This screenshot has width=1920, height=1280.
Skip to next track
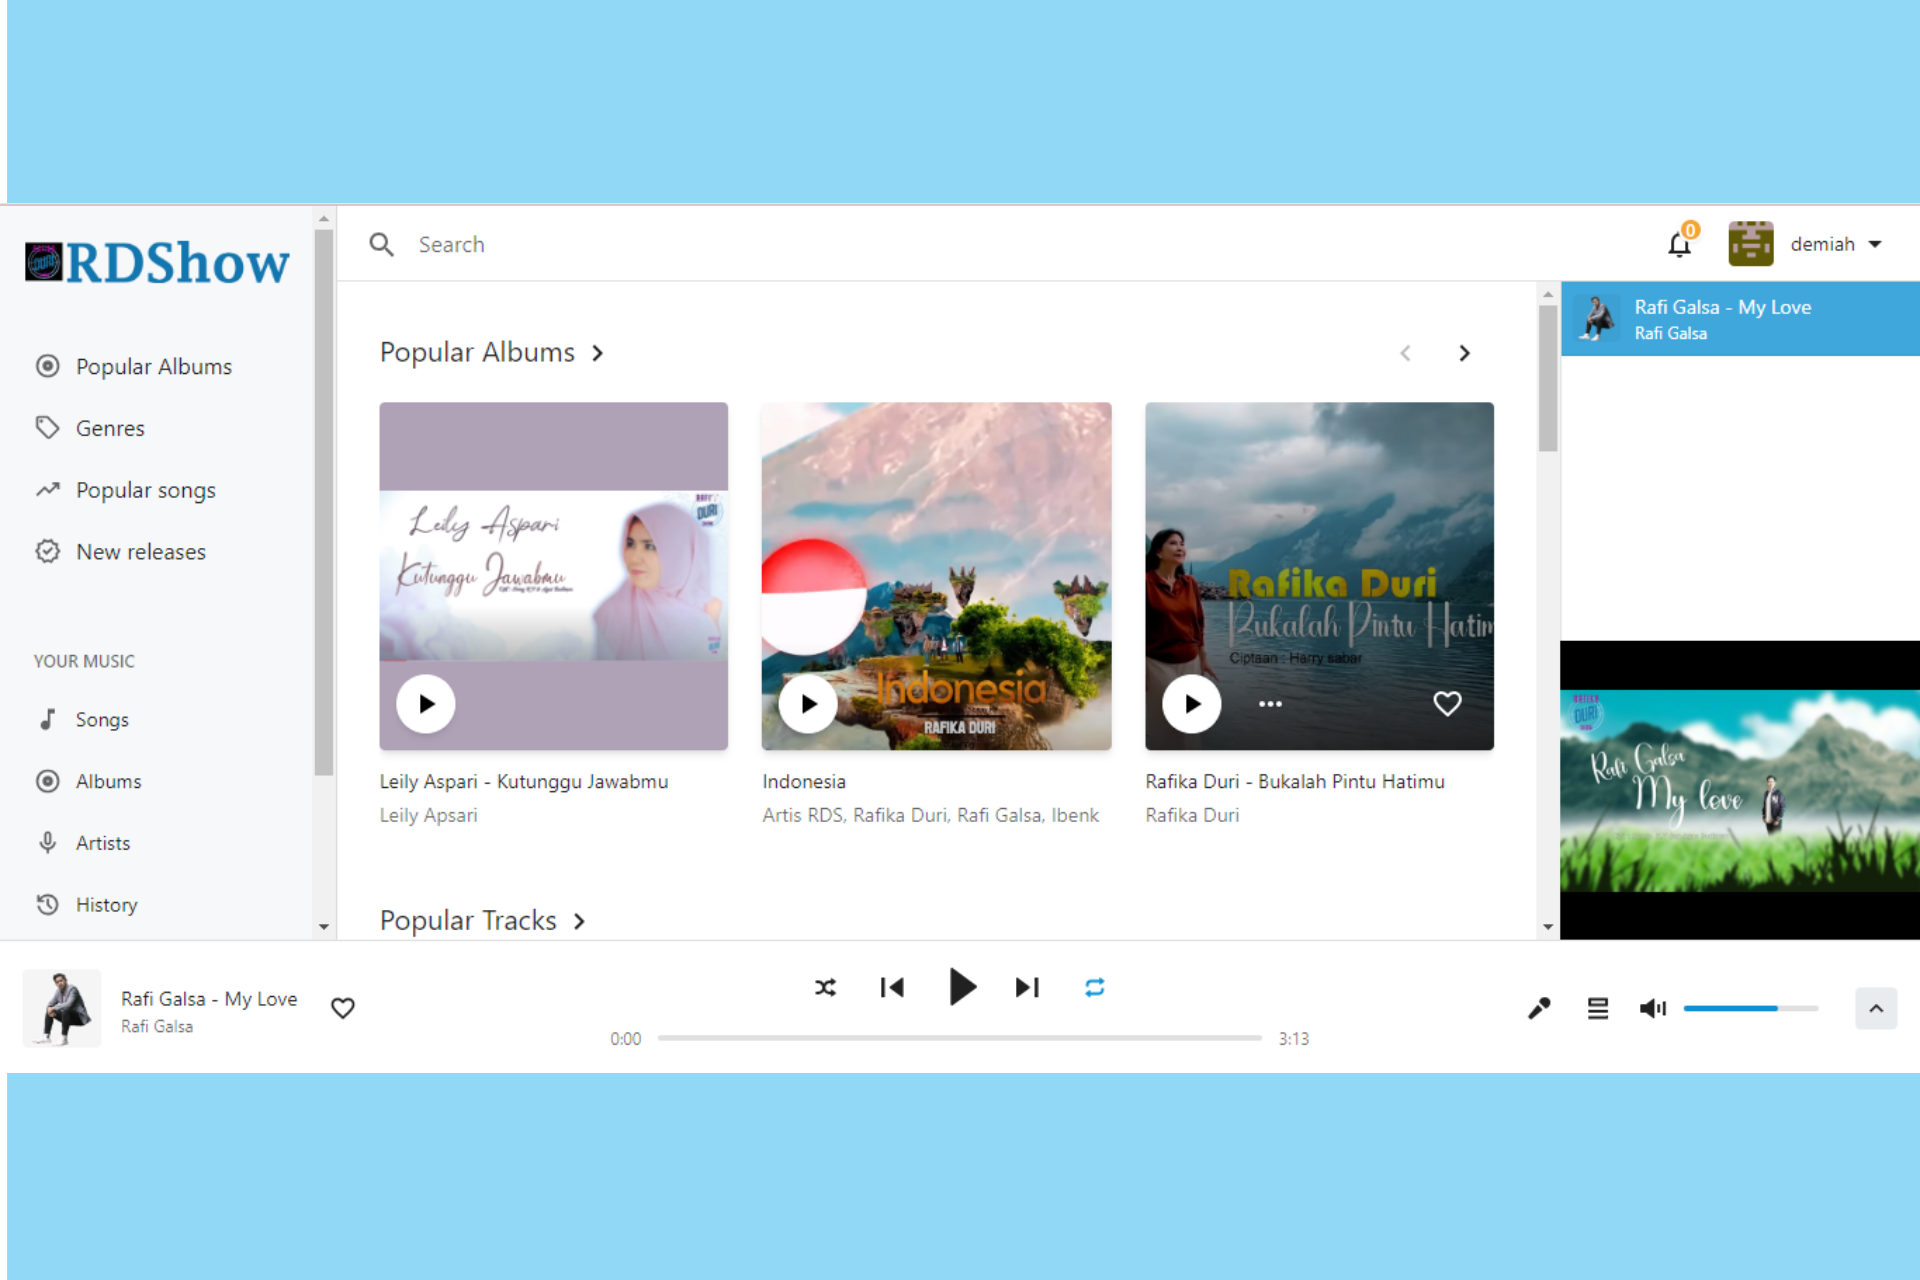(1027, 988)
